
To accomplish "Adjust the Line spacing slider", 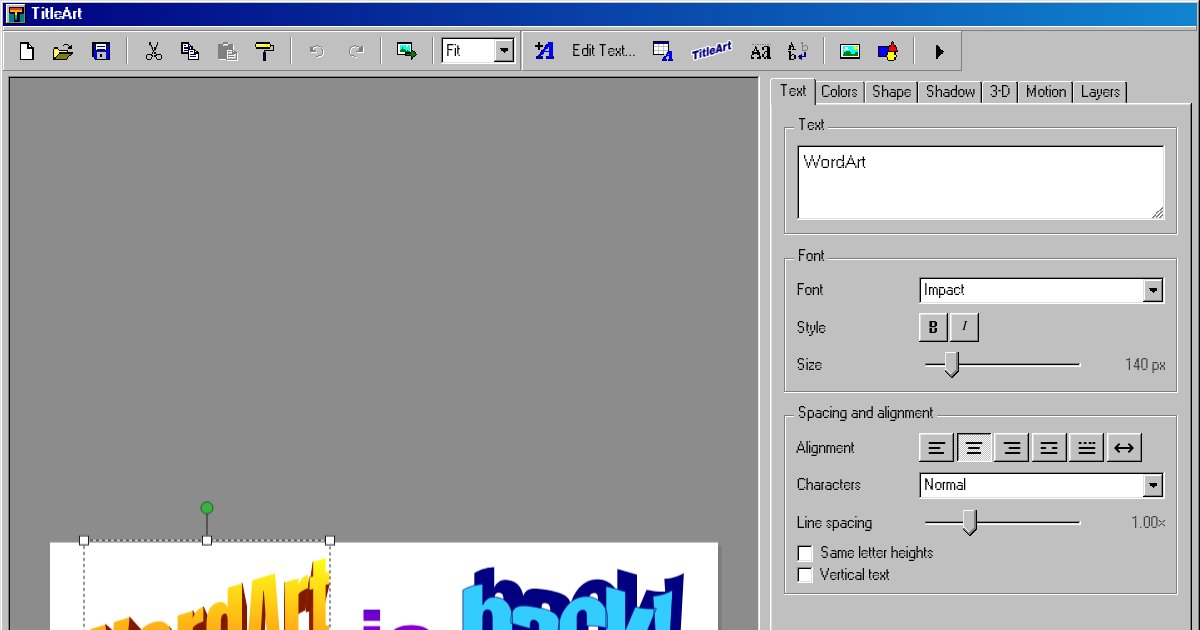I will [x=969, y=522].
